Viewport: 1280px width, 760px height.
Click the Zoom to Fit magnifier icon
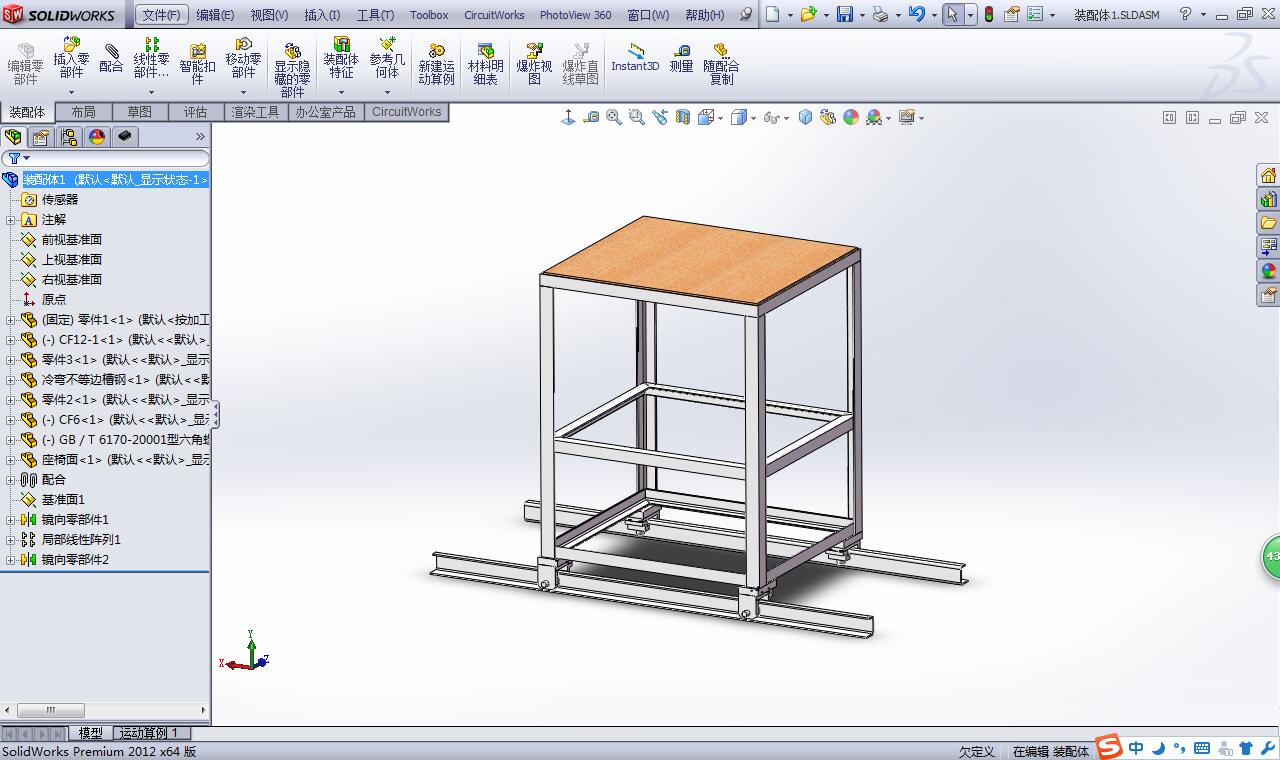tap(614, 118)
